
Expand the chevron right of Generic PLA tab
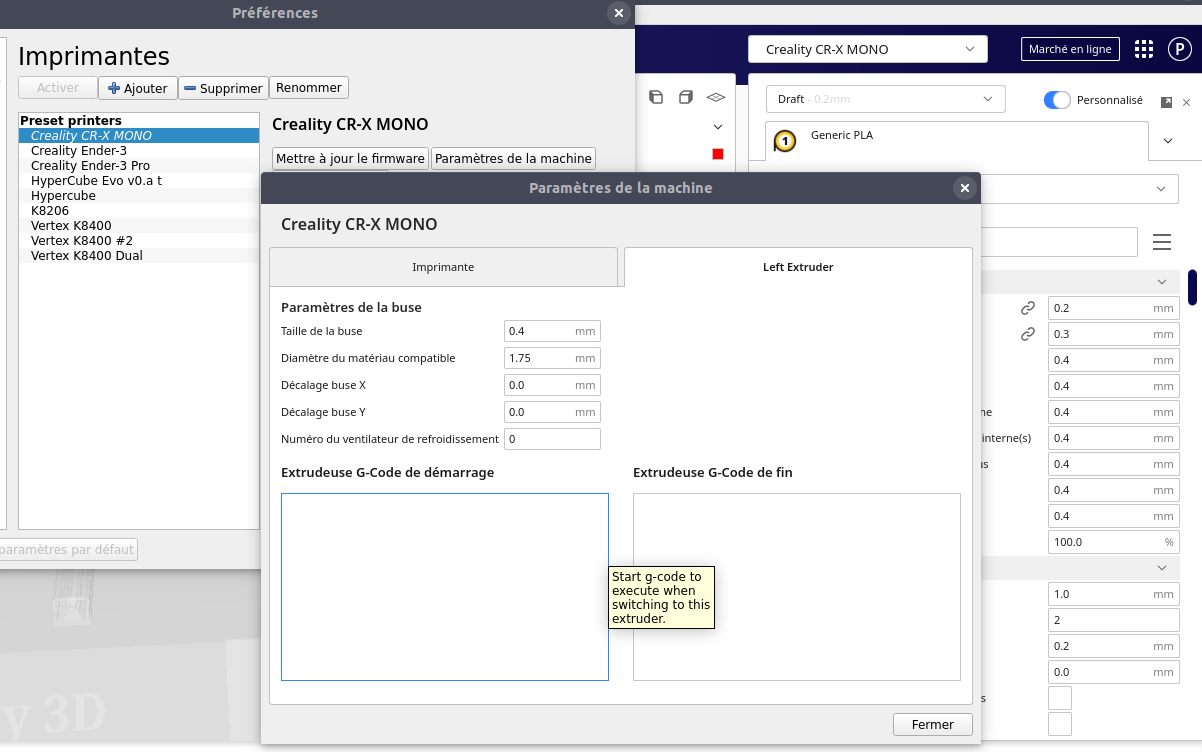click(x=1168, y=141)
